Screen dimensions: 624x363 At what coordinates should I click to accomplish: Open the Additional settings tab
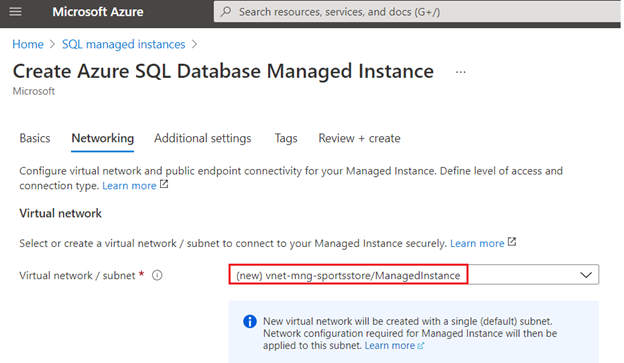pos(203,138)
